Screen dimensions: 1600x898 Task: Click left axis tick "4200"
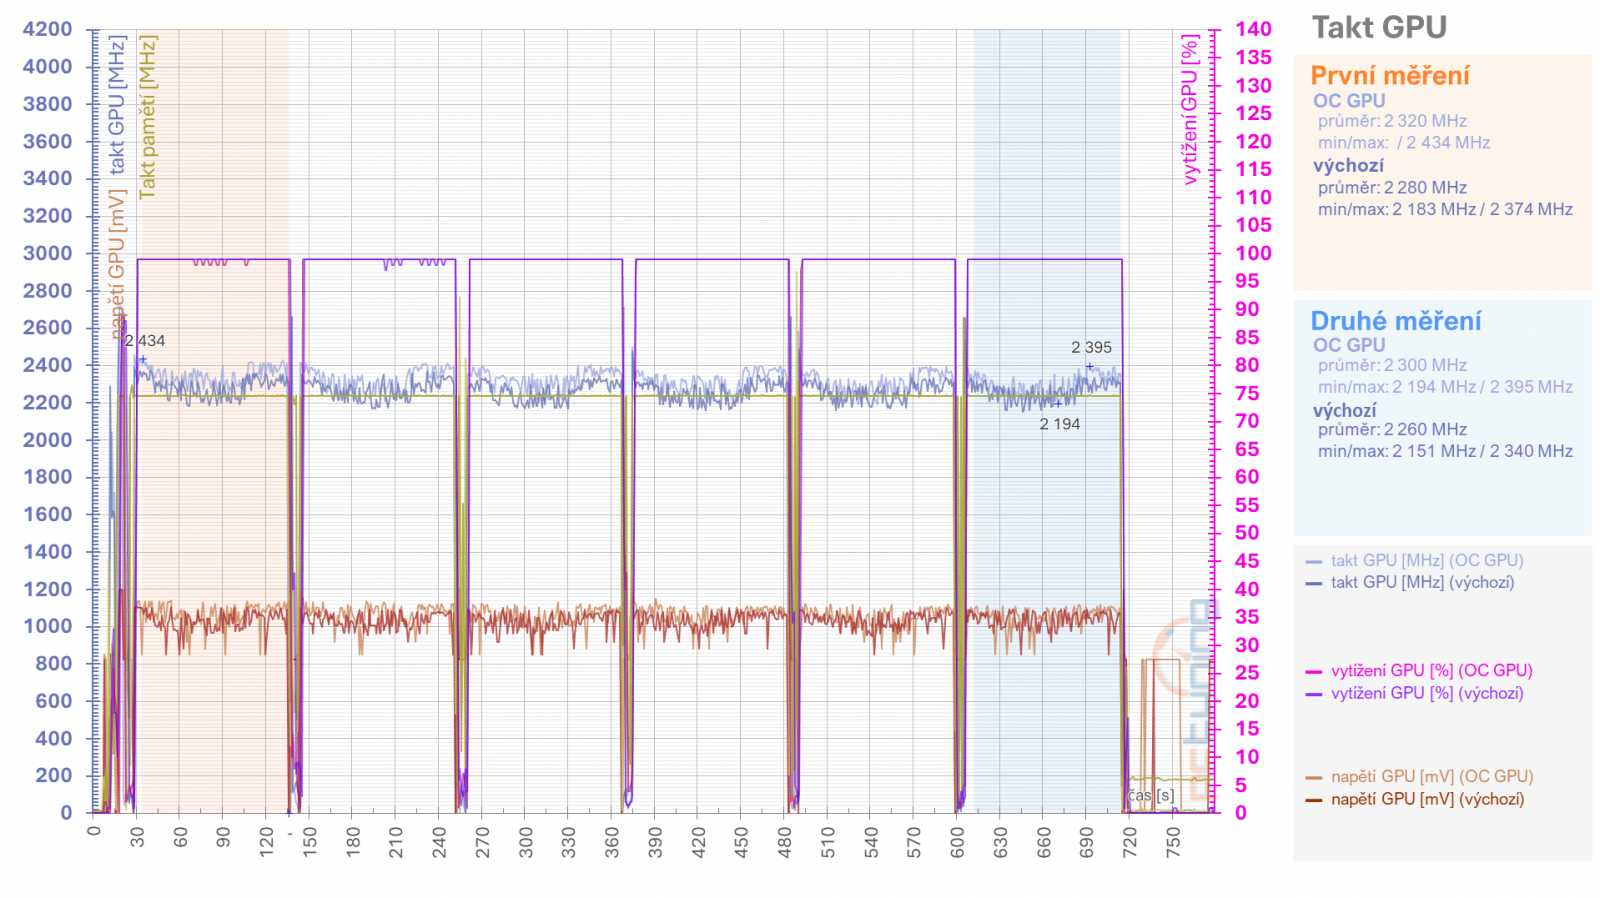48,30
